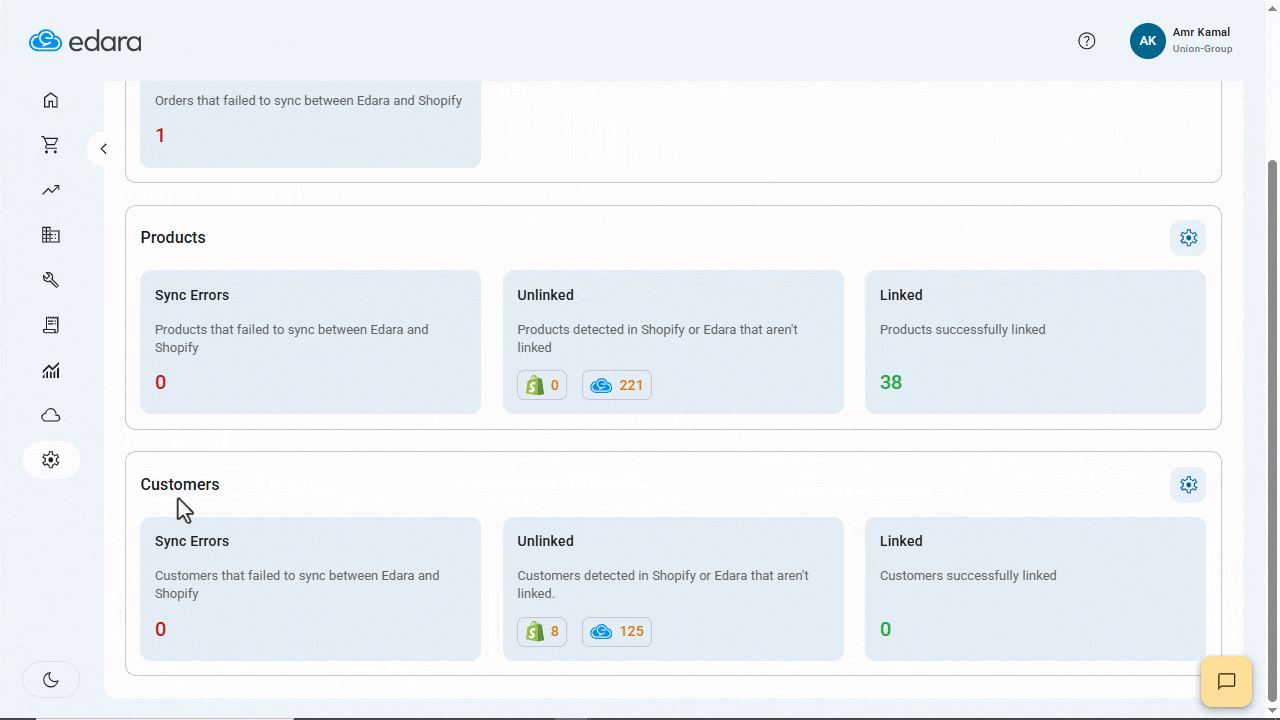
Task: Open the settings gear in sidebar
Action: [51, 460]
